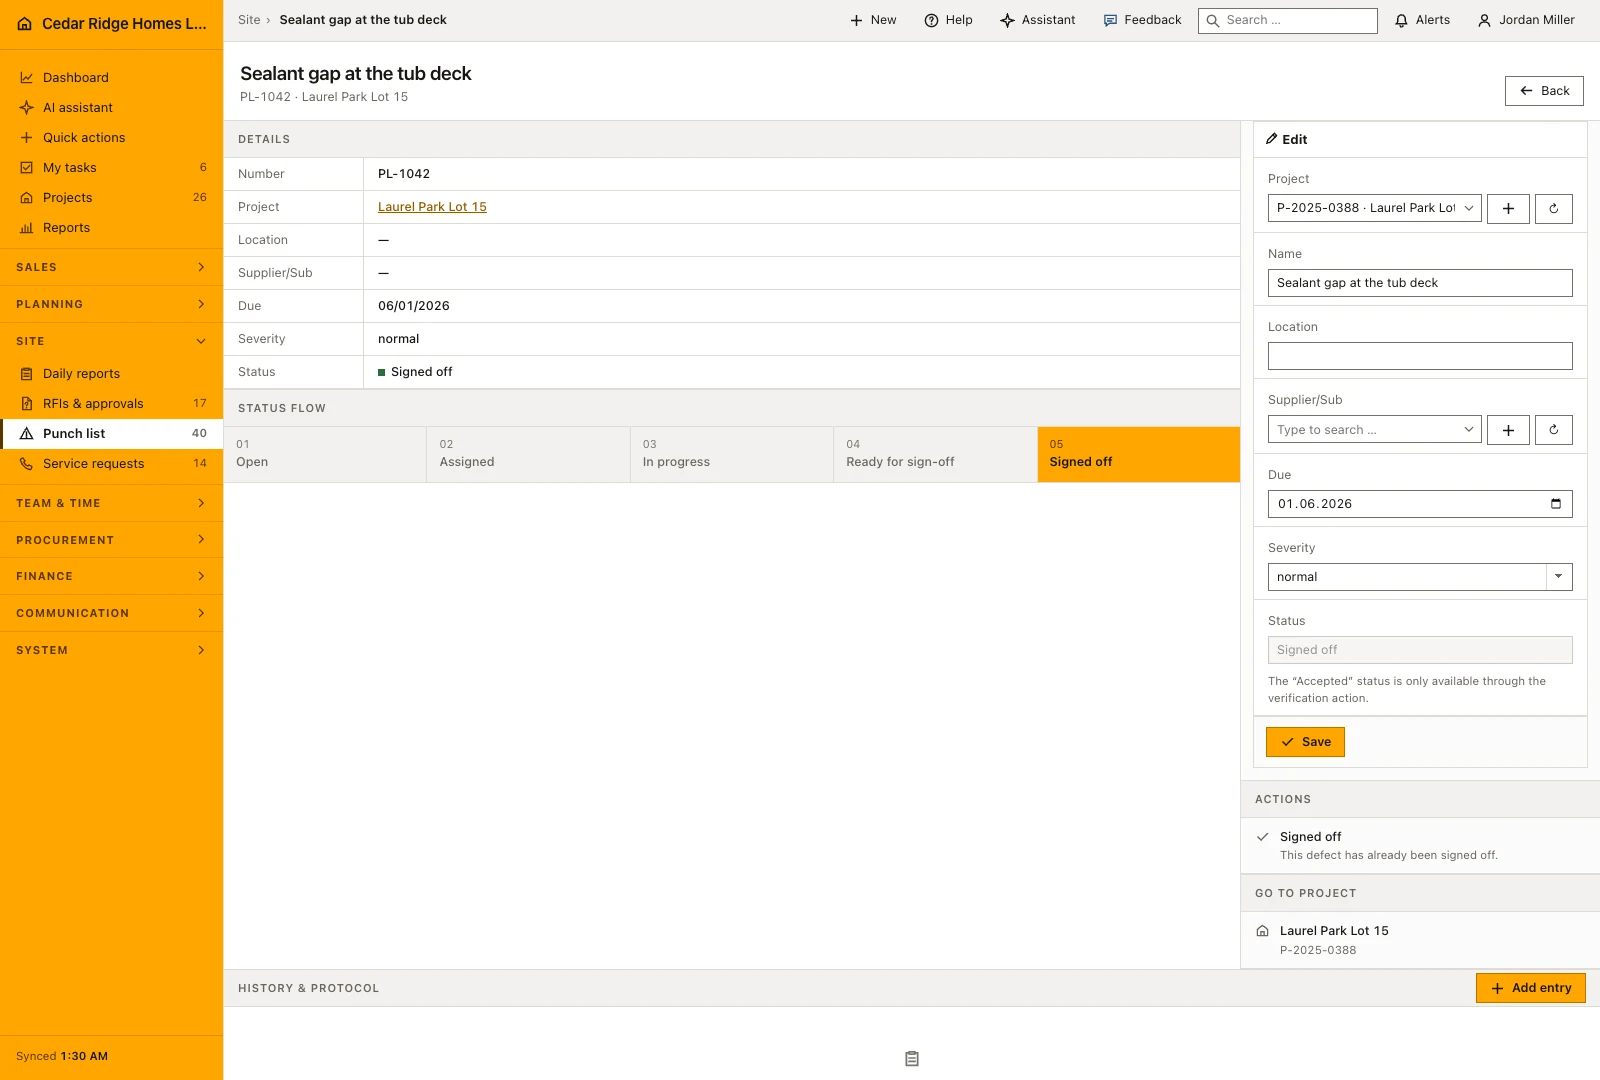
Task: Click the Save button
Action: [1305, 742]
